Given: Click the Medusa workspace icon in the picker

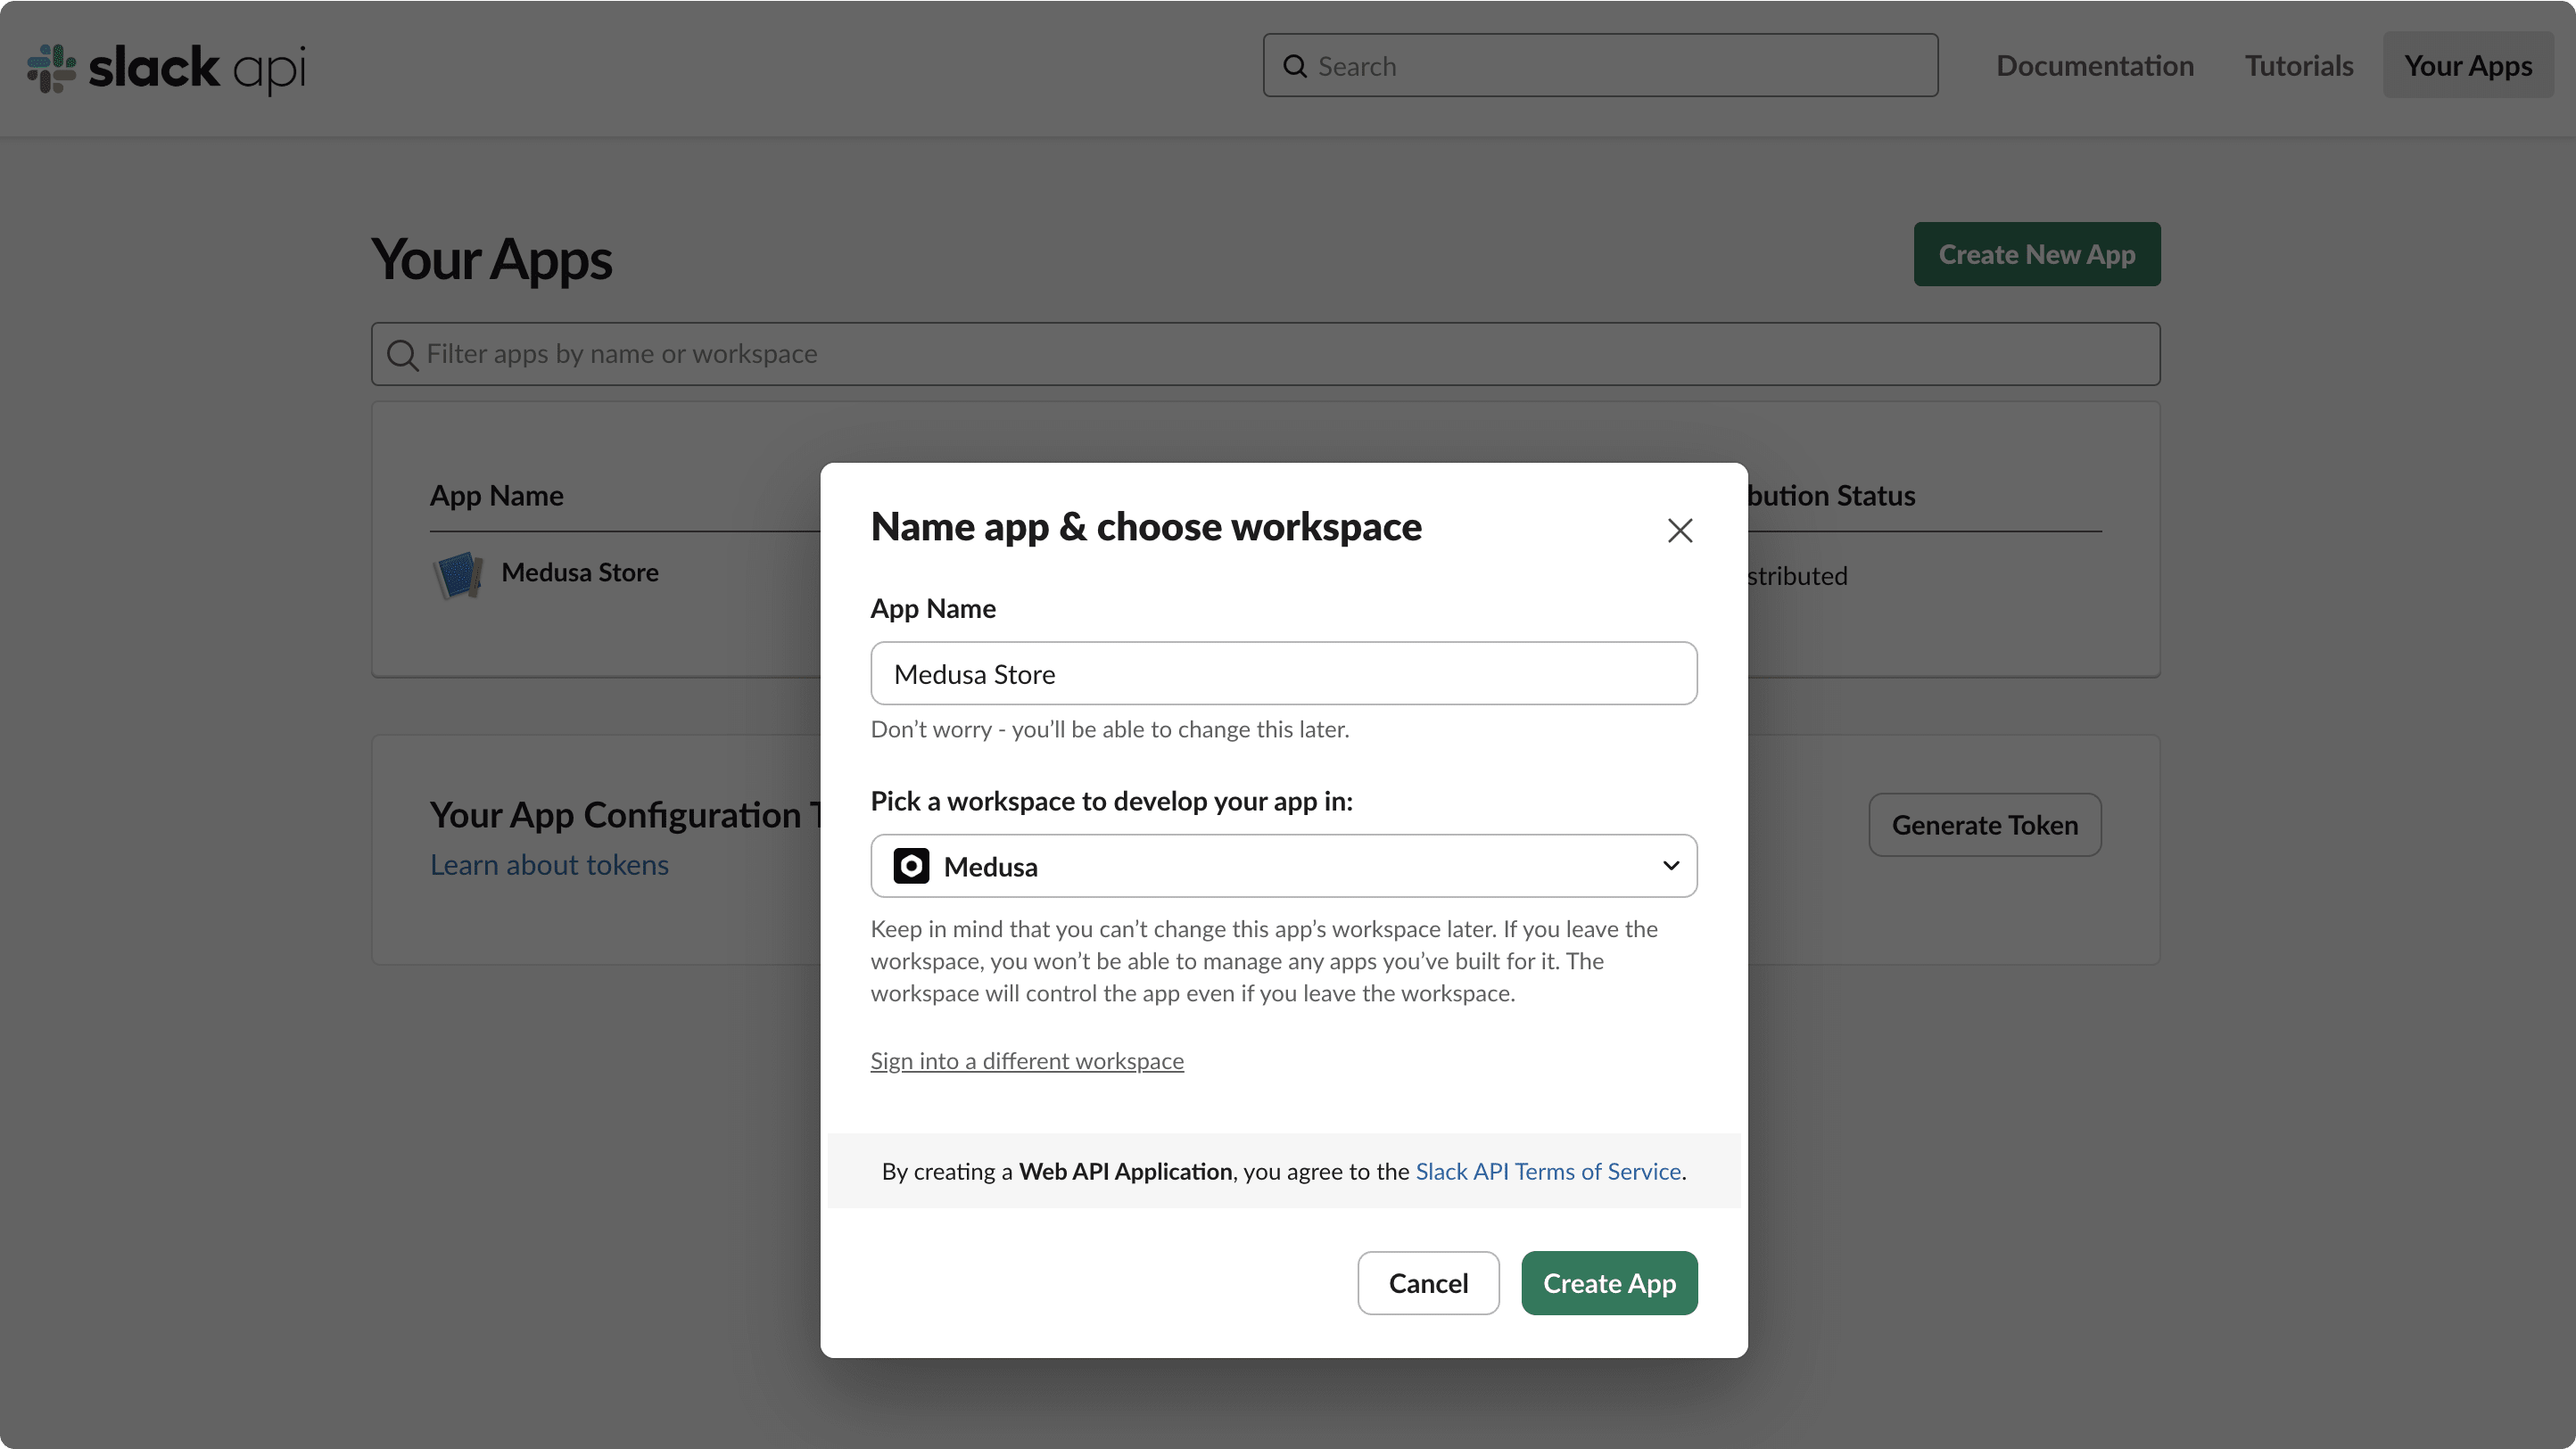Looking at the screenshot, I should [x=910, y=865].
